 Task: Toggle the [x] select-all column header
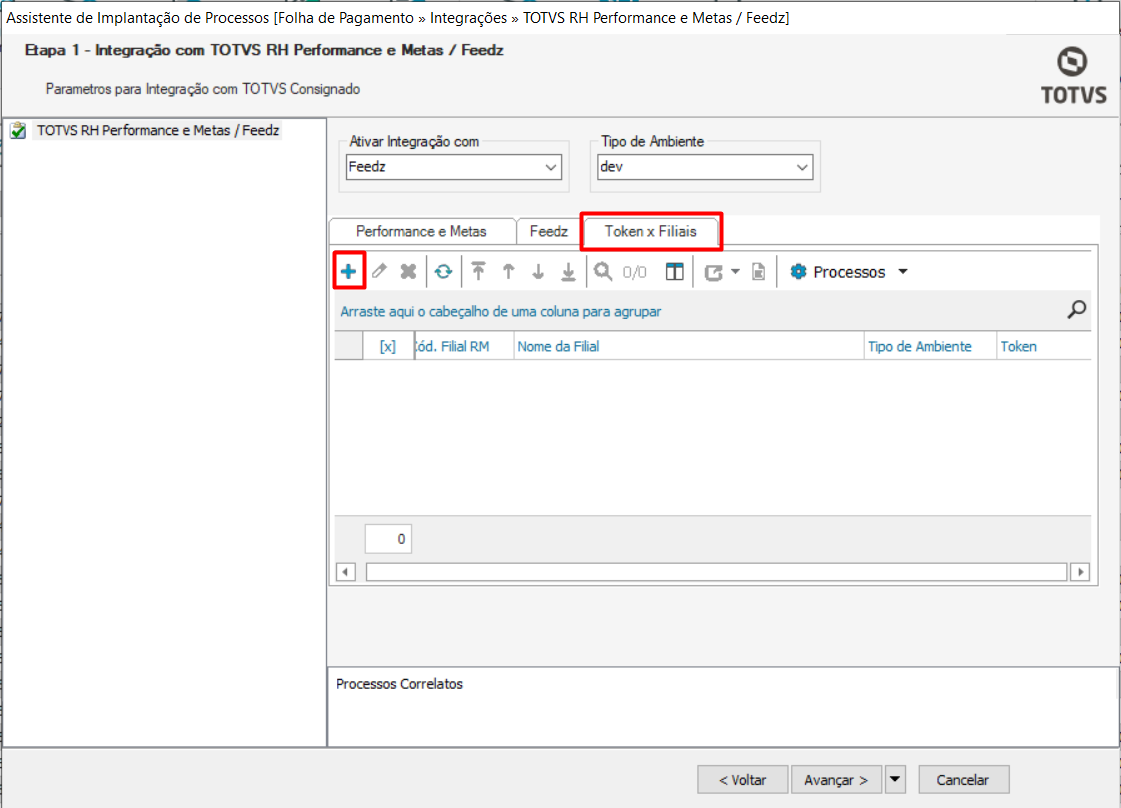click(x=387, y=346)
